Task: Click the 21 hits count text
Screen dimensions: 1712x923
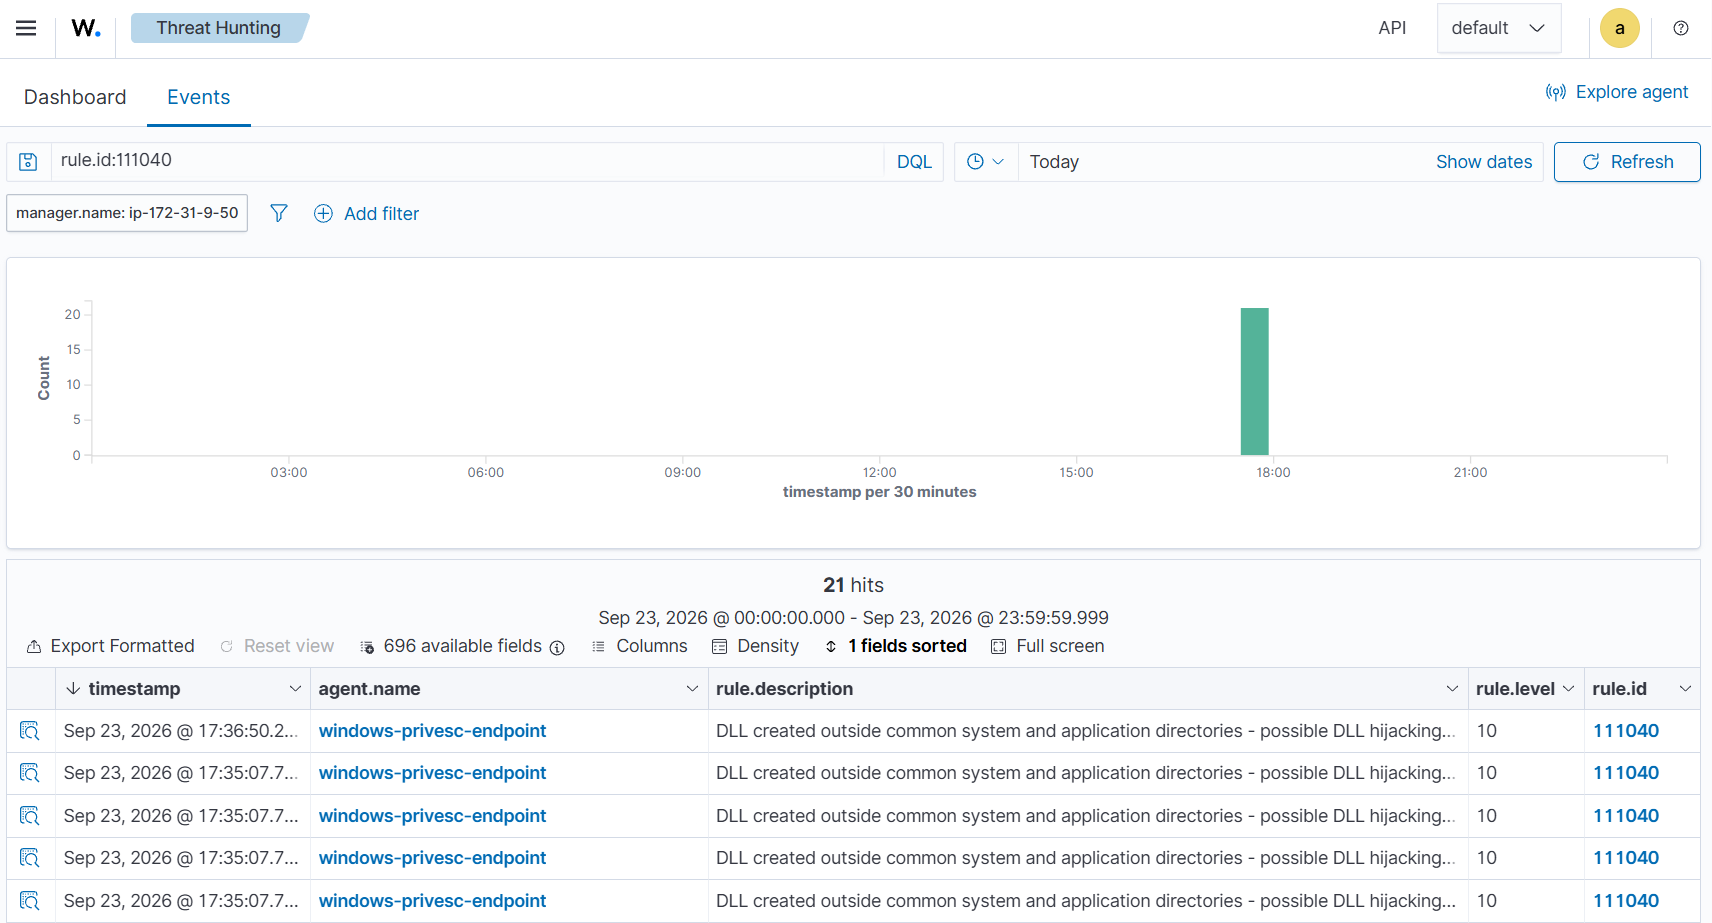Action: [x=853, y=585]
